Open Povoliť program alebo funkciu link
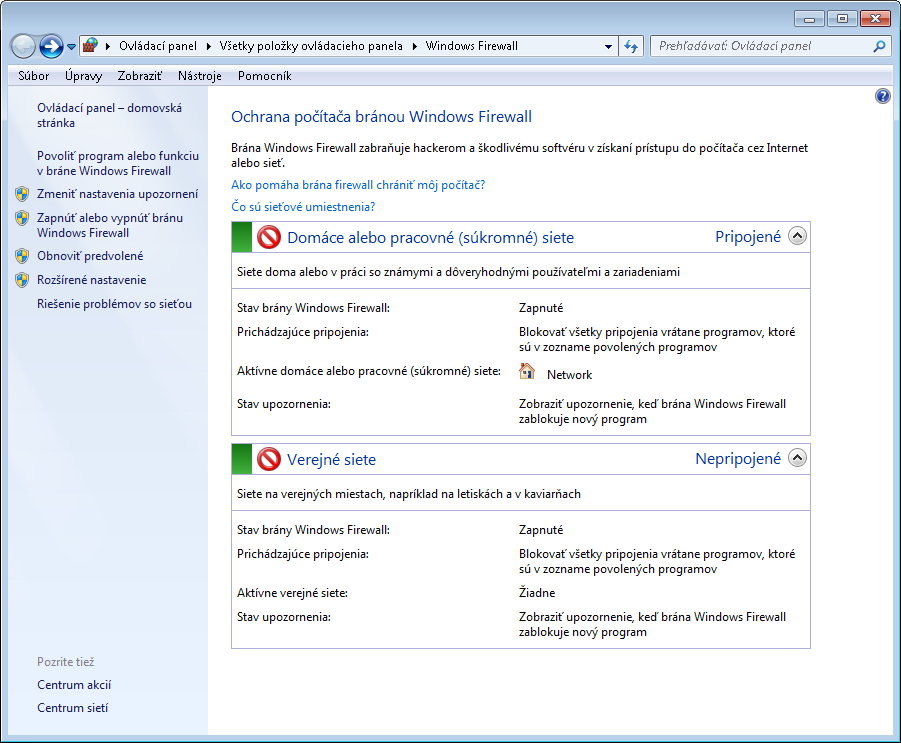The height and width of the screenshot is (743, 901). point(118,163)
